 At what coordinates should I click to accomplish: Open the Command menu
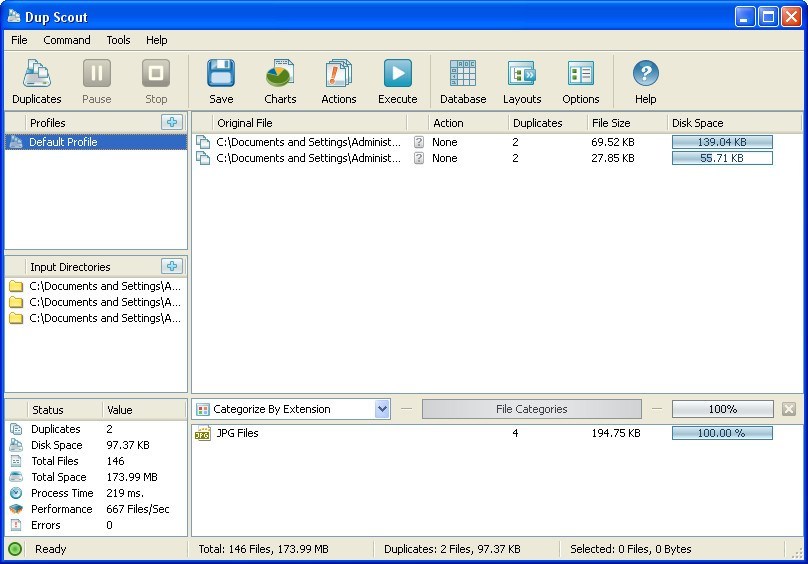click(67, 40)
